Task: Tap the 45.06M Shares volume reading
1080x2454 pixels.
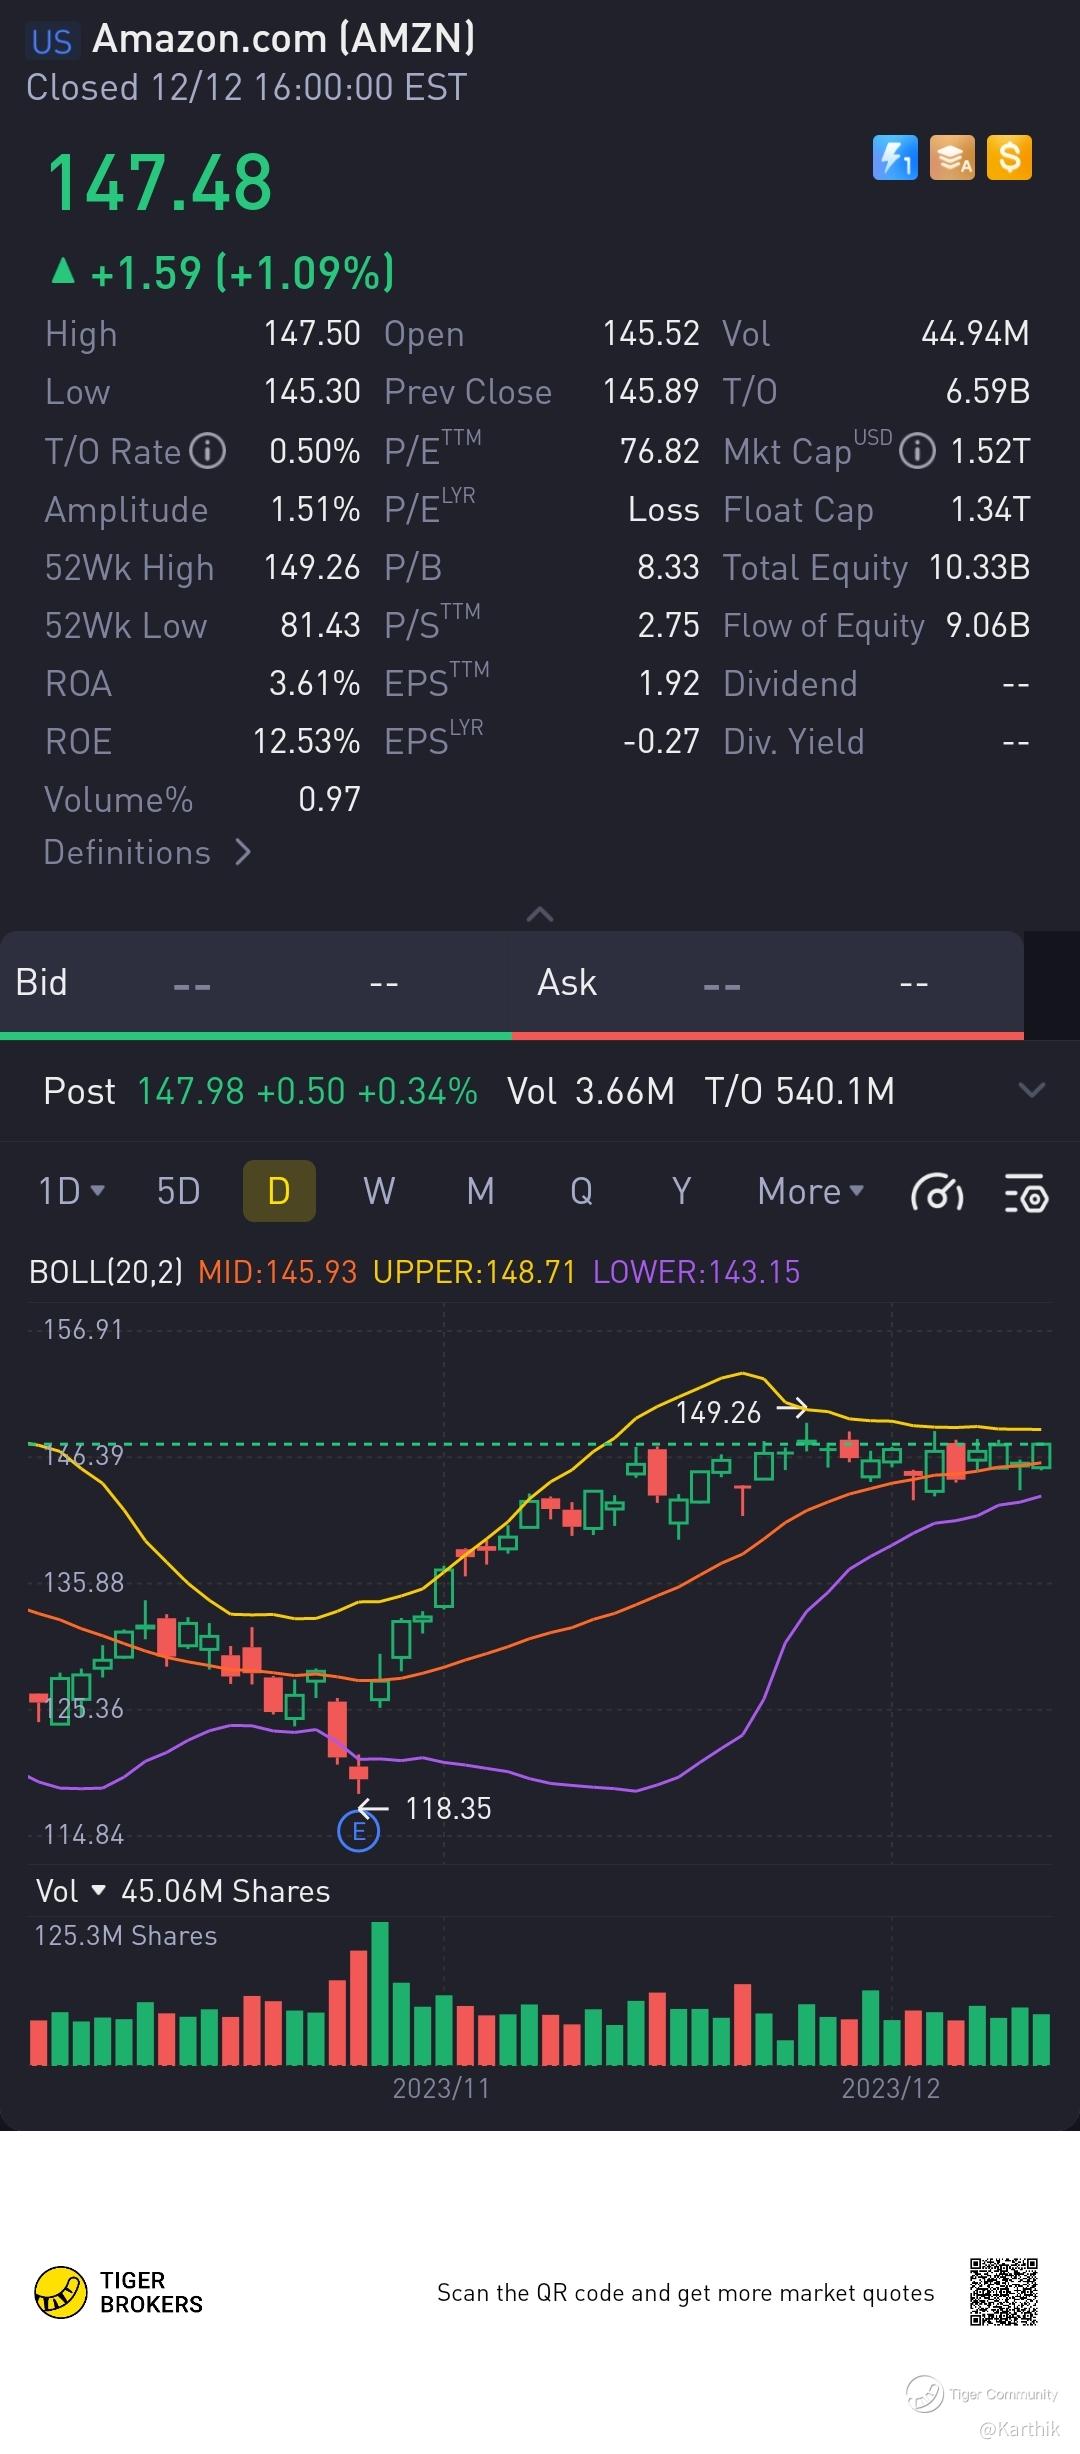Action: coord(225,1891)
